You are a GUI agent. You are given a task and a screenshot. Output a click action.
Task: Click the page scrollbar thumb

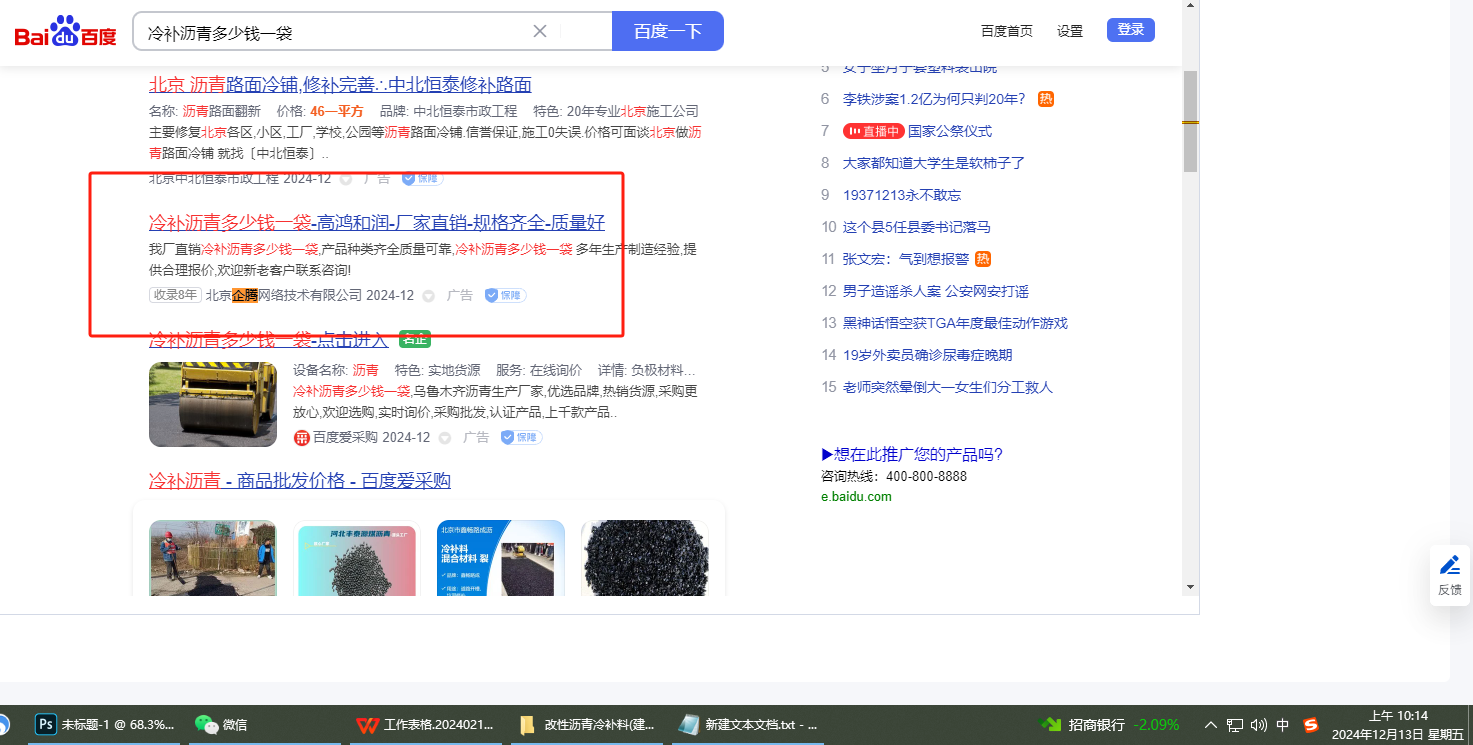pos(1190,121)
